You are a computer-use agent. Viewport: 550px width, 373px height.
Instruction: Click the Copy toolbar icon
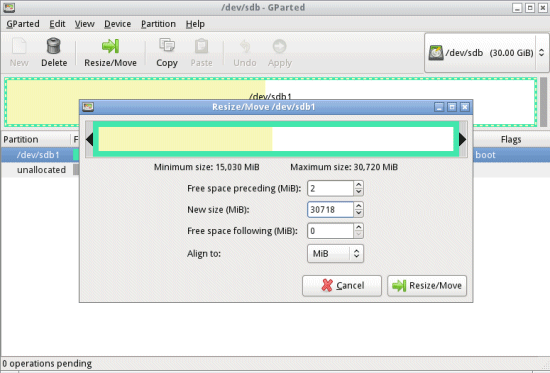click(167, 45)
